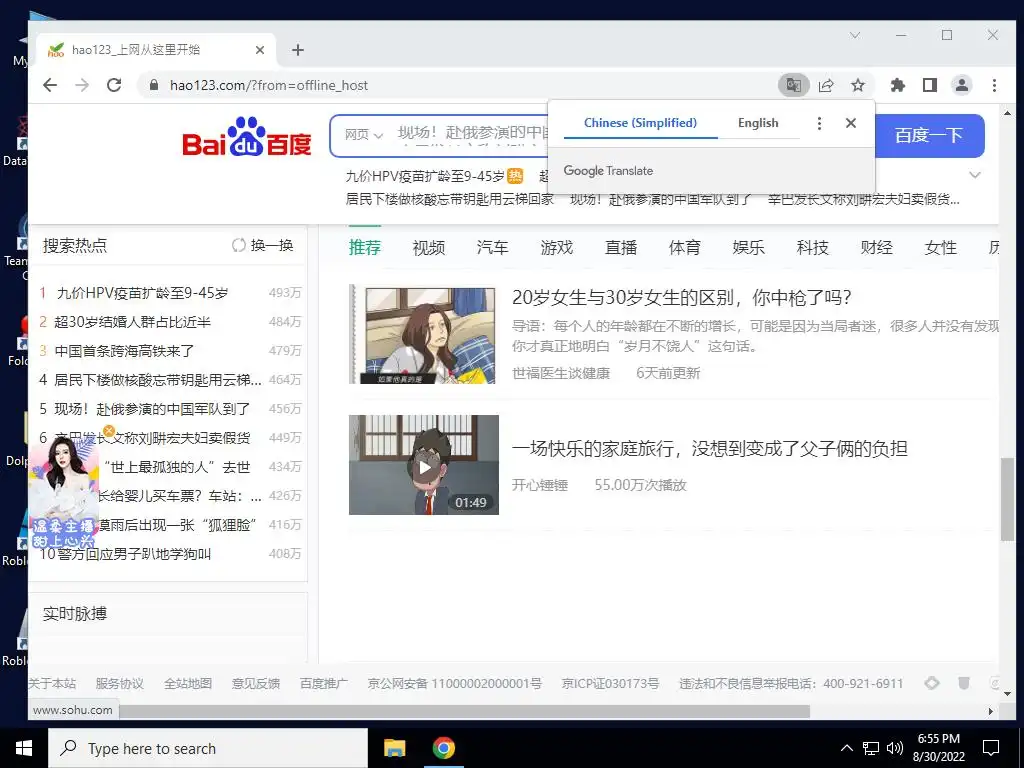This screenshot has height=768, width=1024.
Task: Open hot search 超30岁结婚人群占比近半
Action: 133,322
